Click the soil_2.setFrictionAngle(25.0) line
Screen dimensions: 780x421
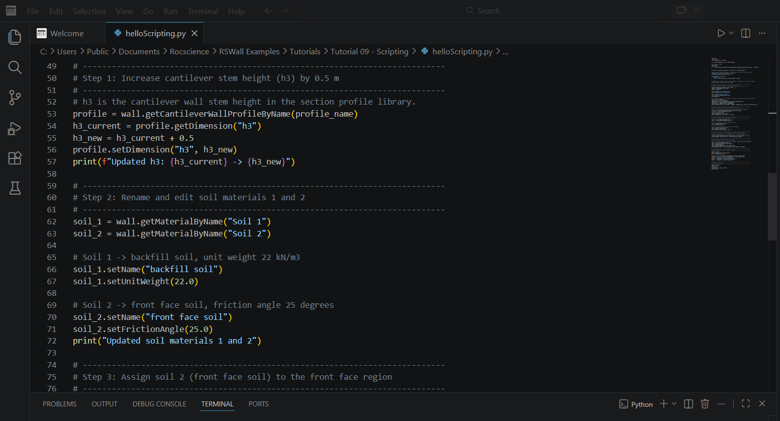point(143,329)
